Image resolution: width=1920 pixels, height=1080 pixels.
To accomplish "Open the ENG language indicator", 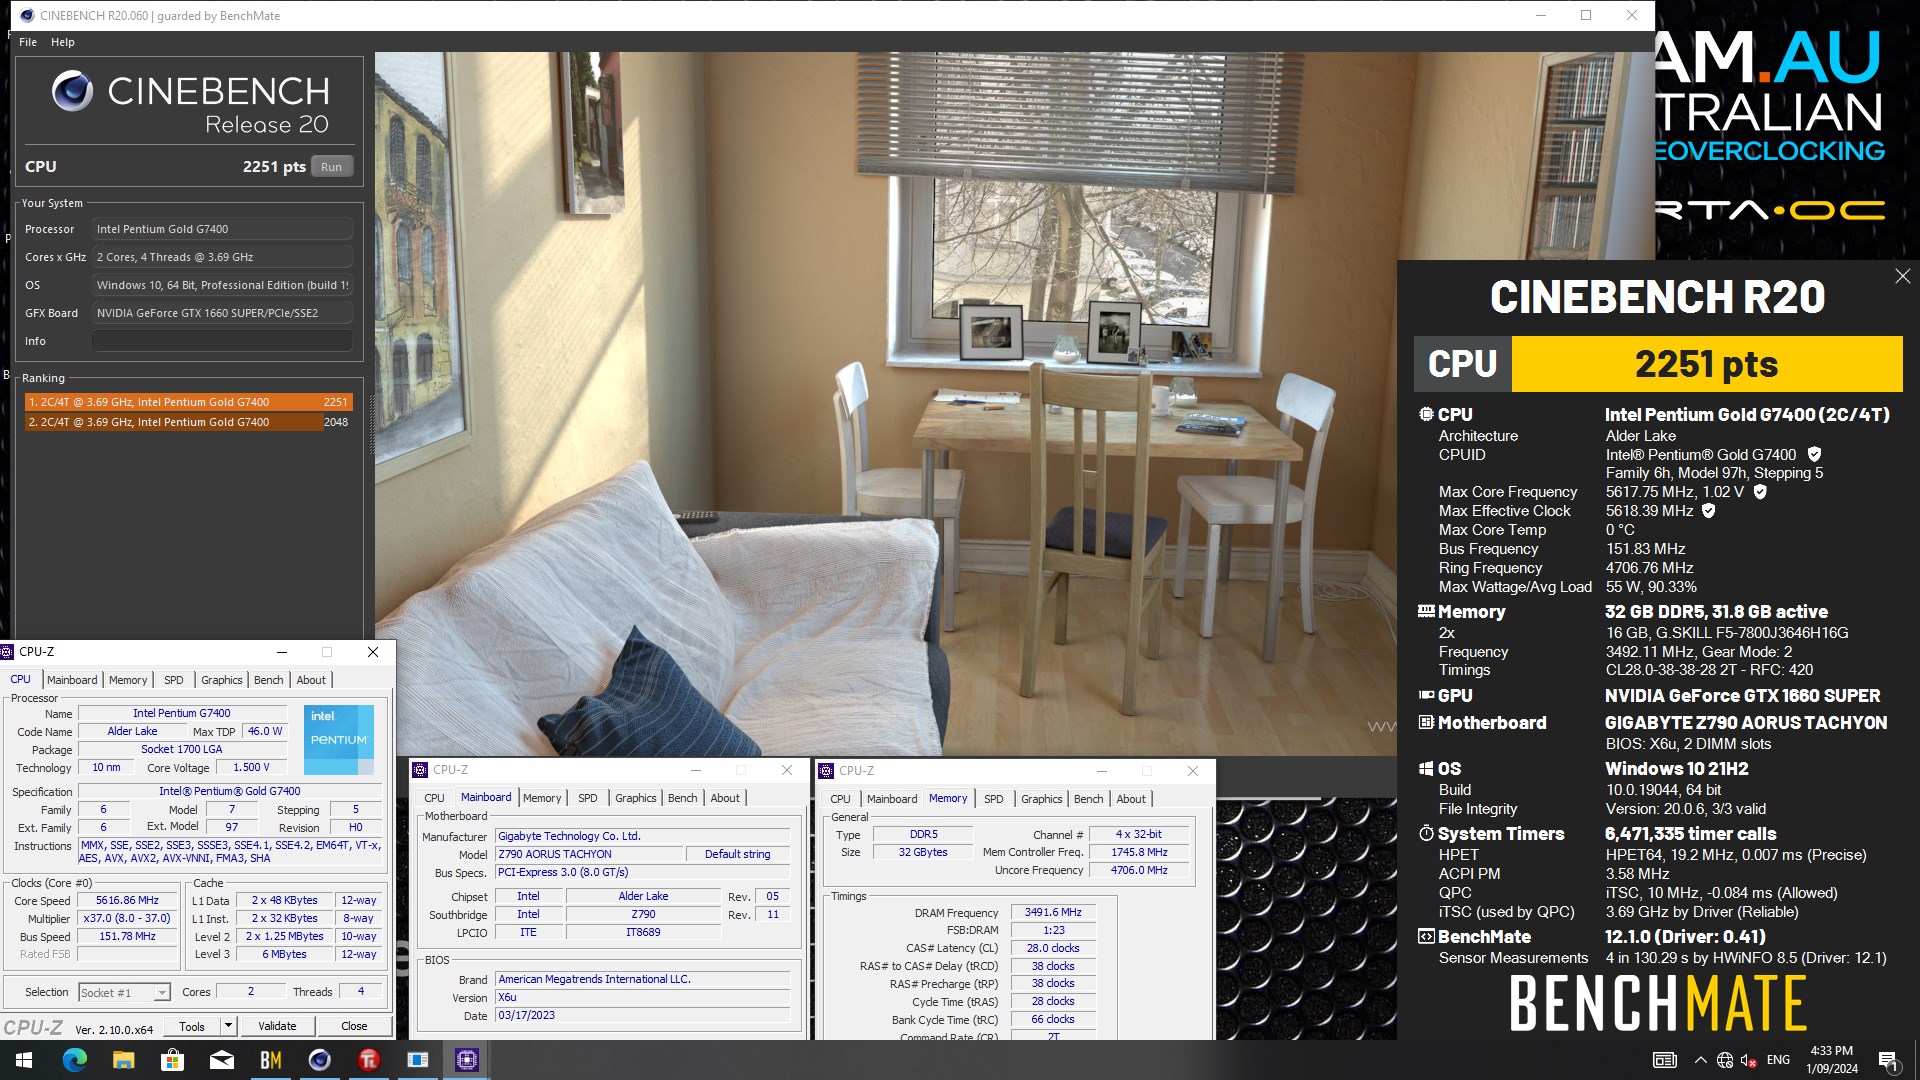I will (x=1778, y=1060).
